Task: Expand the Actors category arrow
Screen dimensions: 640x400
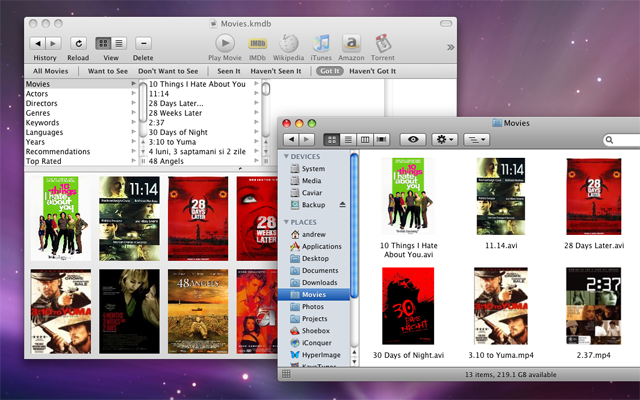Action: pyautogui.click(x=133, y=93)
